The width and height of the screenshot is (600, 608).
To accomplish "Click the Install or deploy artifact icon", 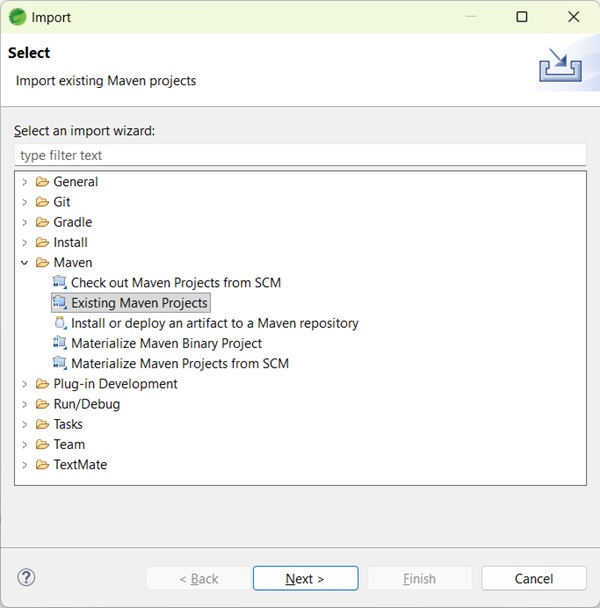I will [x=60, y=323].
